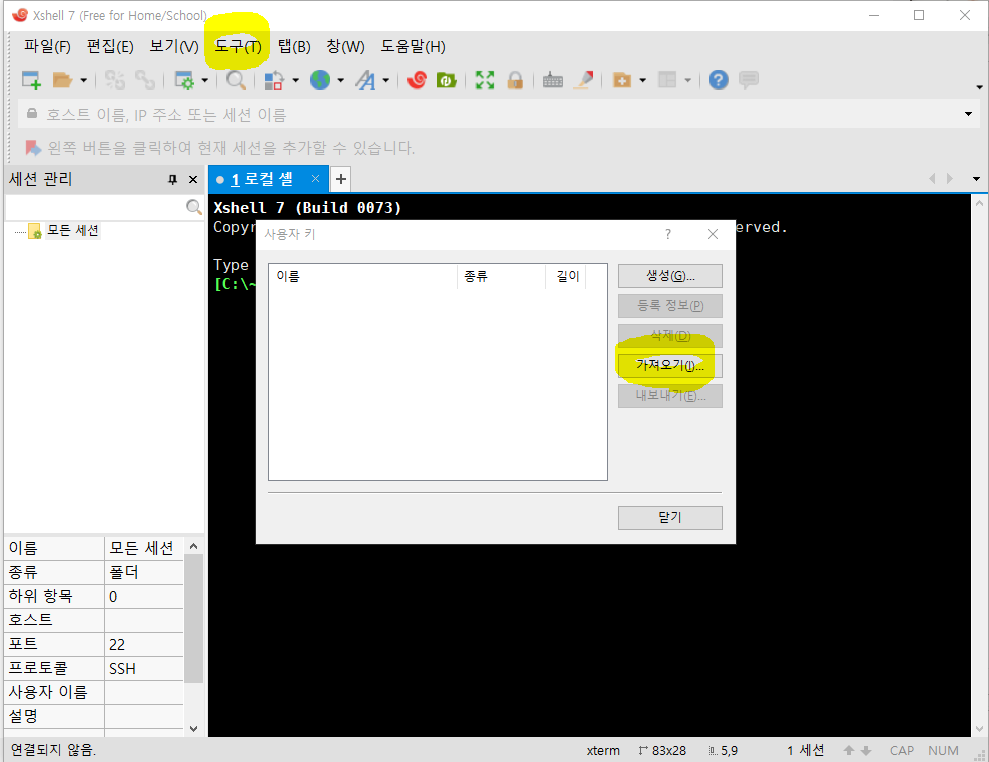
Task: Click the properties panel scrollbar up arrow
Action: 194,546
